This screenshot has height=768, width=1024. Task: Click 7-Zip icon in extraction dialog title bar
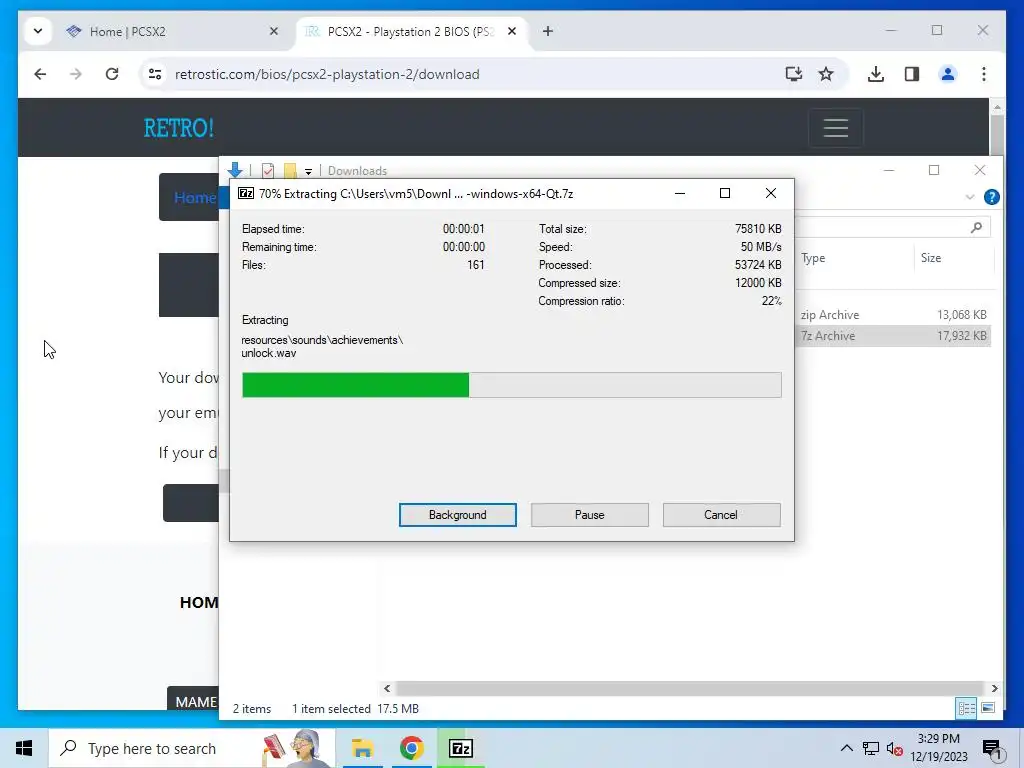click(246, 193)
